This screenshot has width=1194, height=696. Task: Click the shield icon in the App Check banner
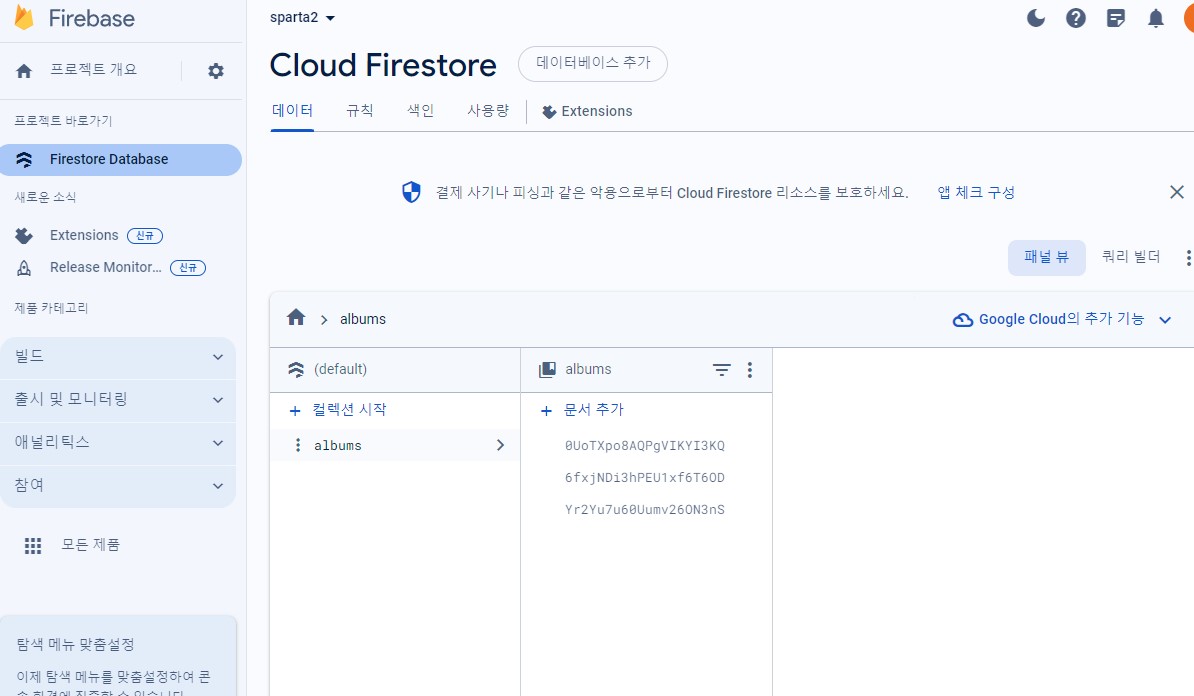click(x=411, y=192)
